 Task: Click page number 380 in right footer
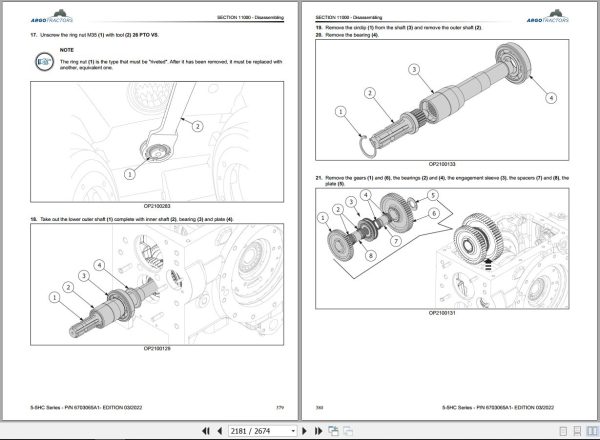point(320,407)
